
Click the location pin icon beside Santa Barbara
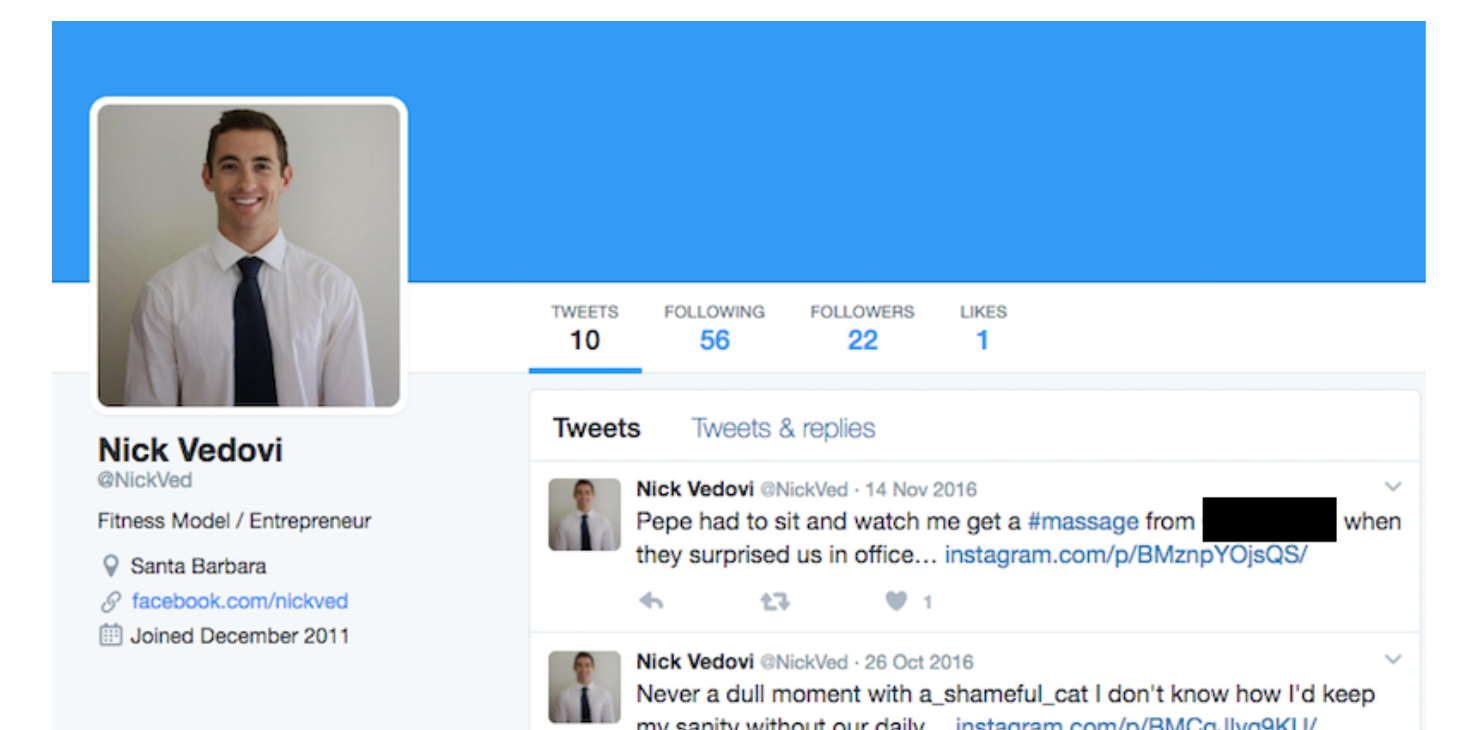[111, 566]
